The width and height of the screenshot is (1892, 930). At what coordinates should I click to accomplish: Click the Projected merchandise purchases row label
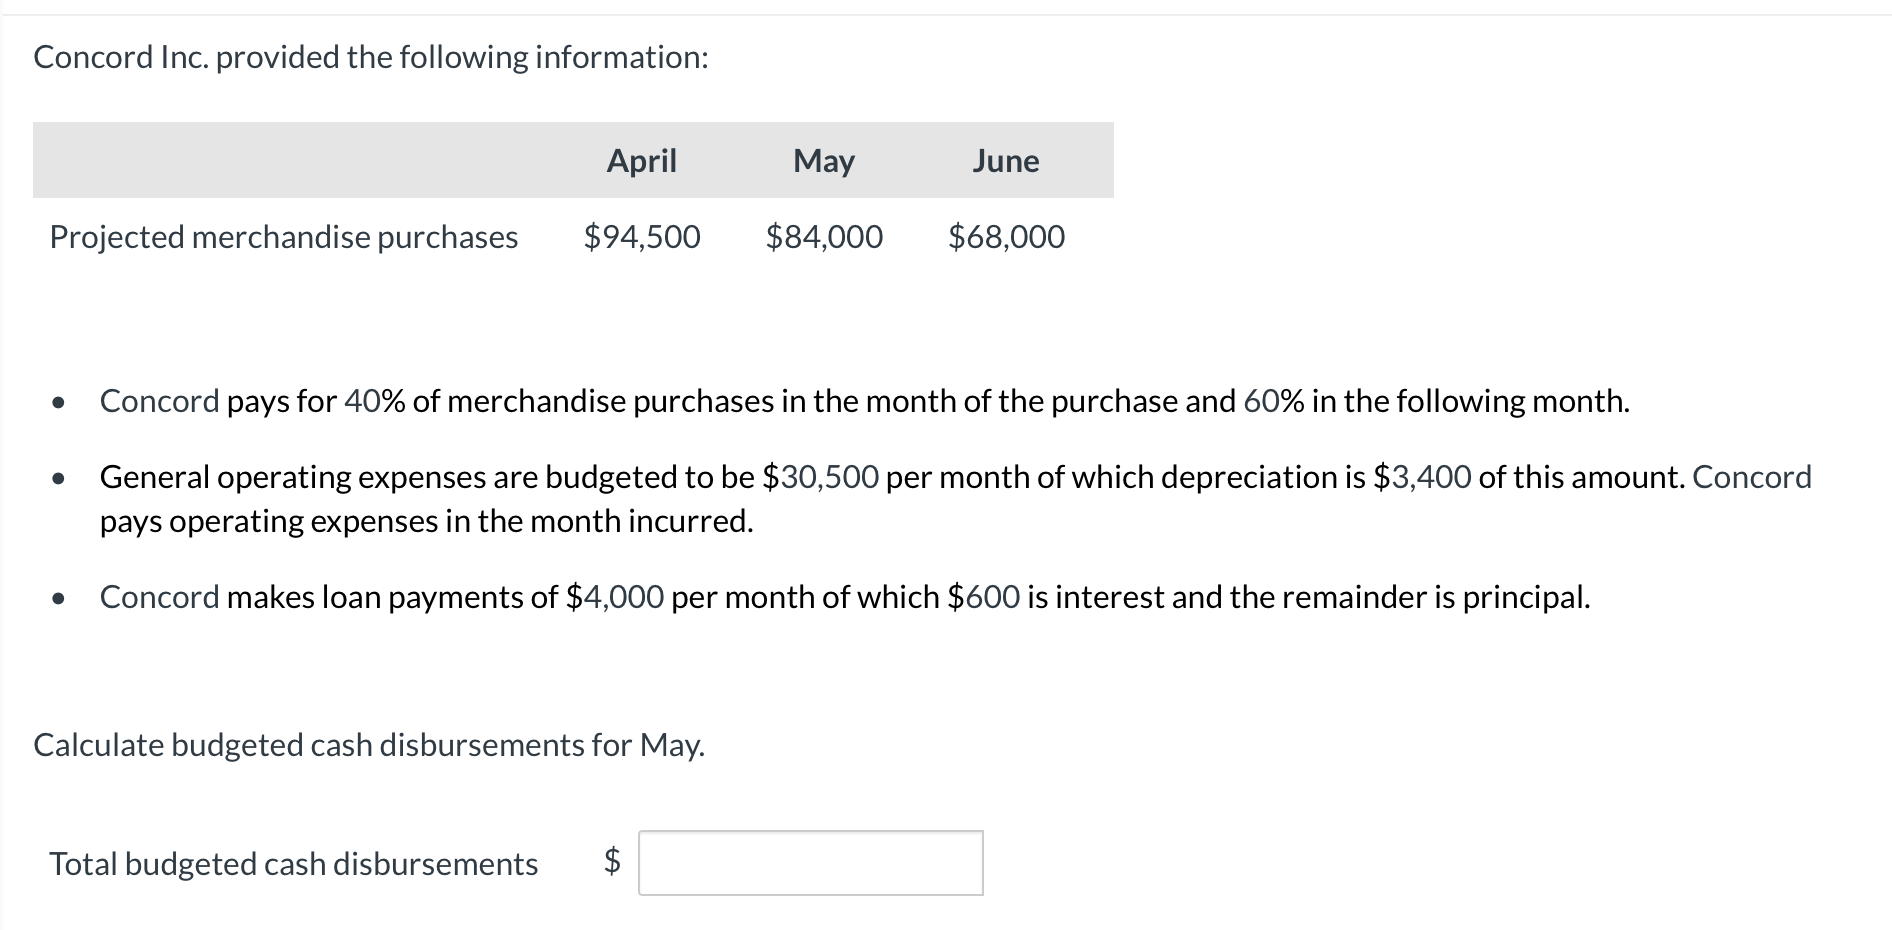(x=284, y=237)
